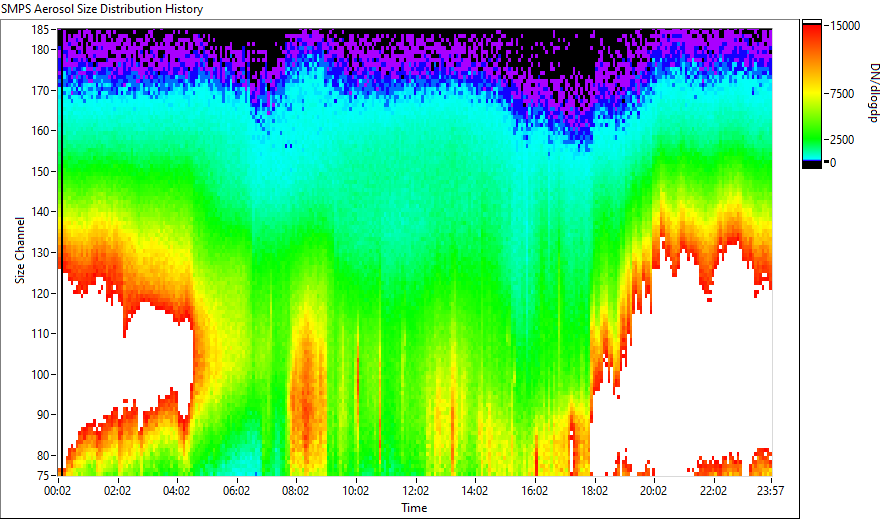Click the 80 y-axis tick label

(42, 455)
